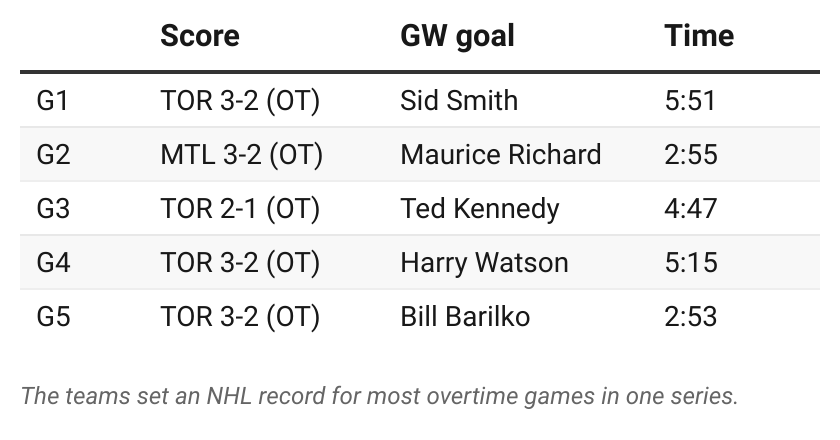Viewport: 840px width, 440px height.
Task: Select the G1 row label
Action: coord(52,101)
